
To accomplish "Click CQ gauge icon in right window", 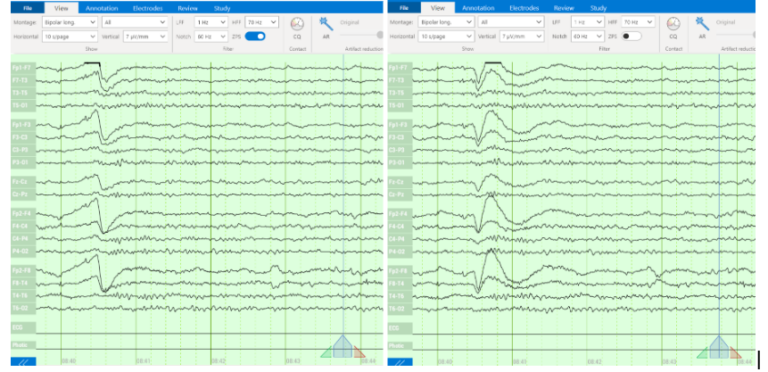I will [673, 24].
